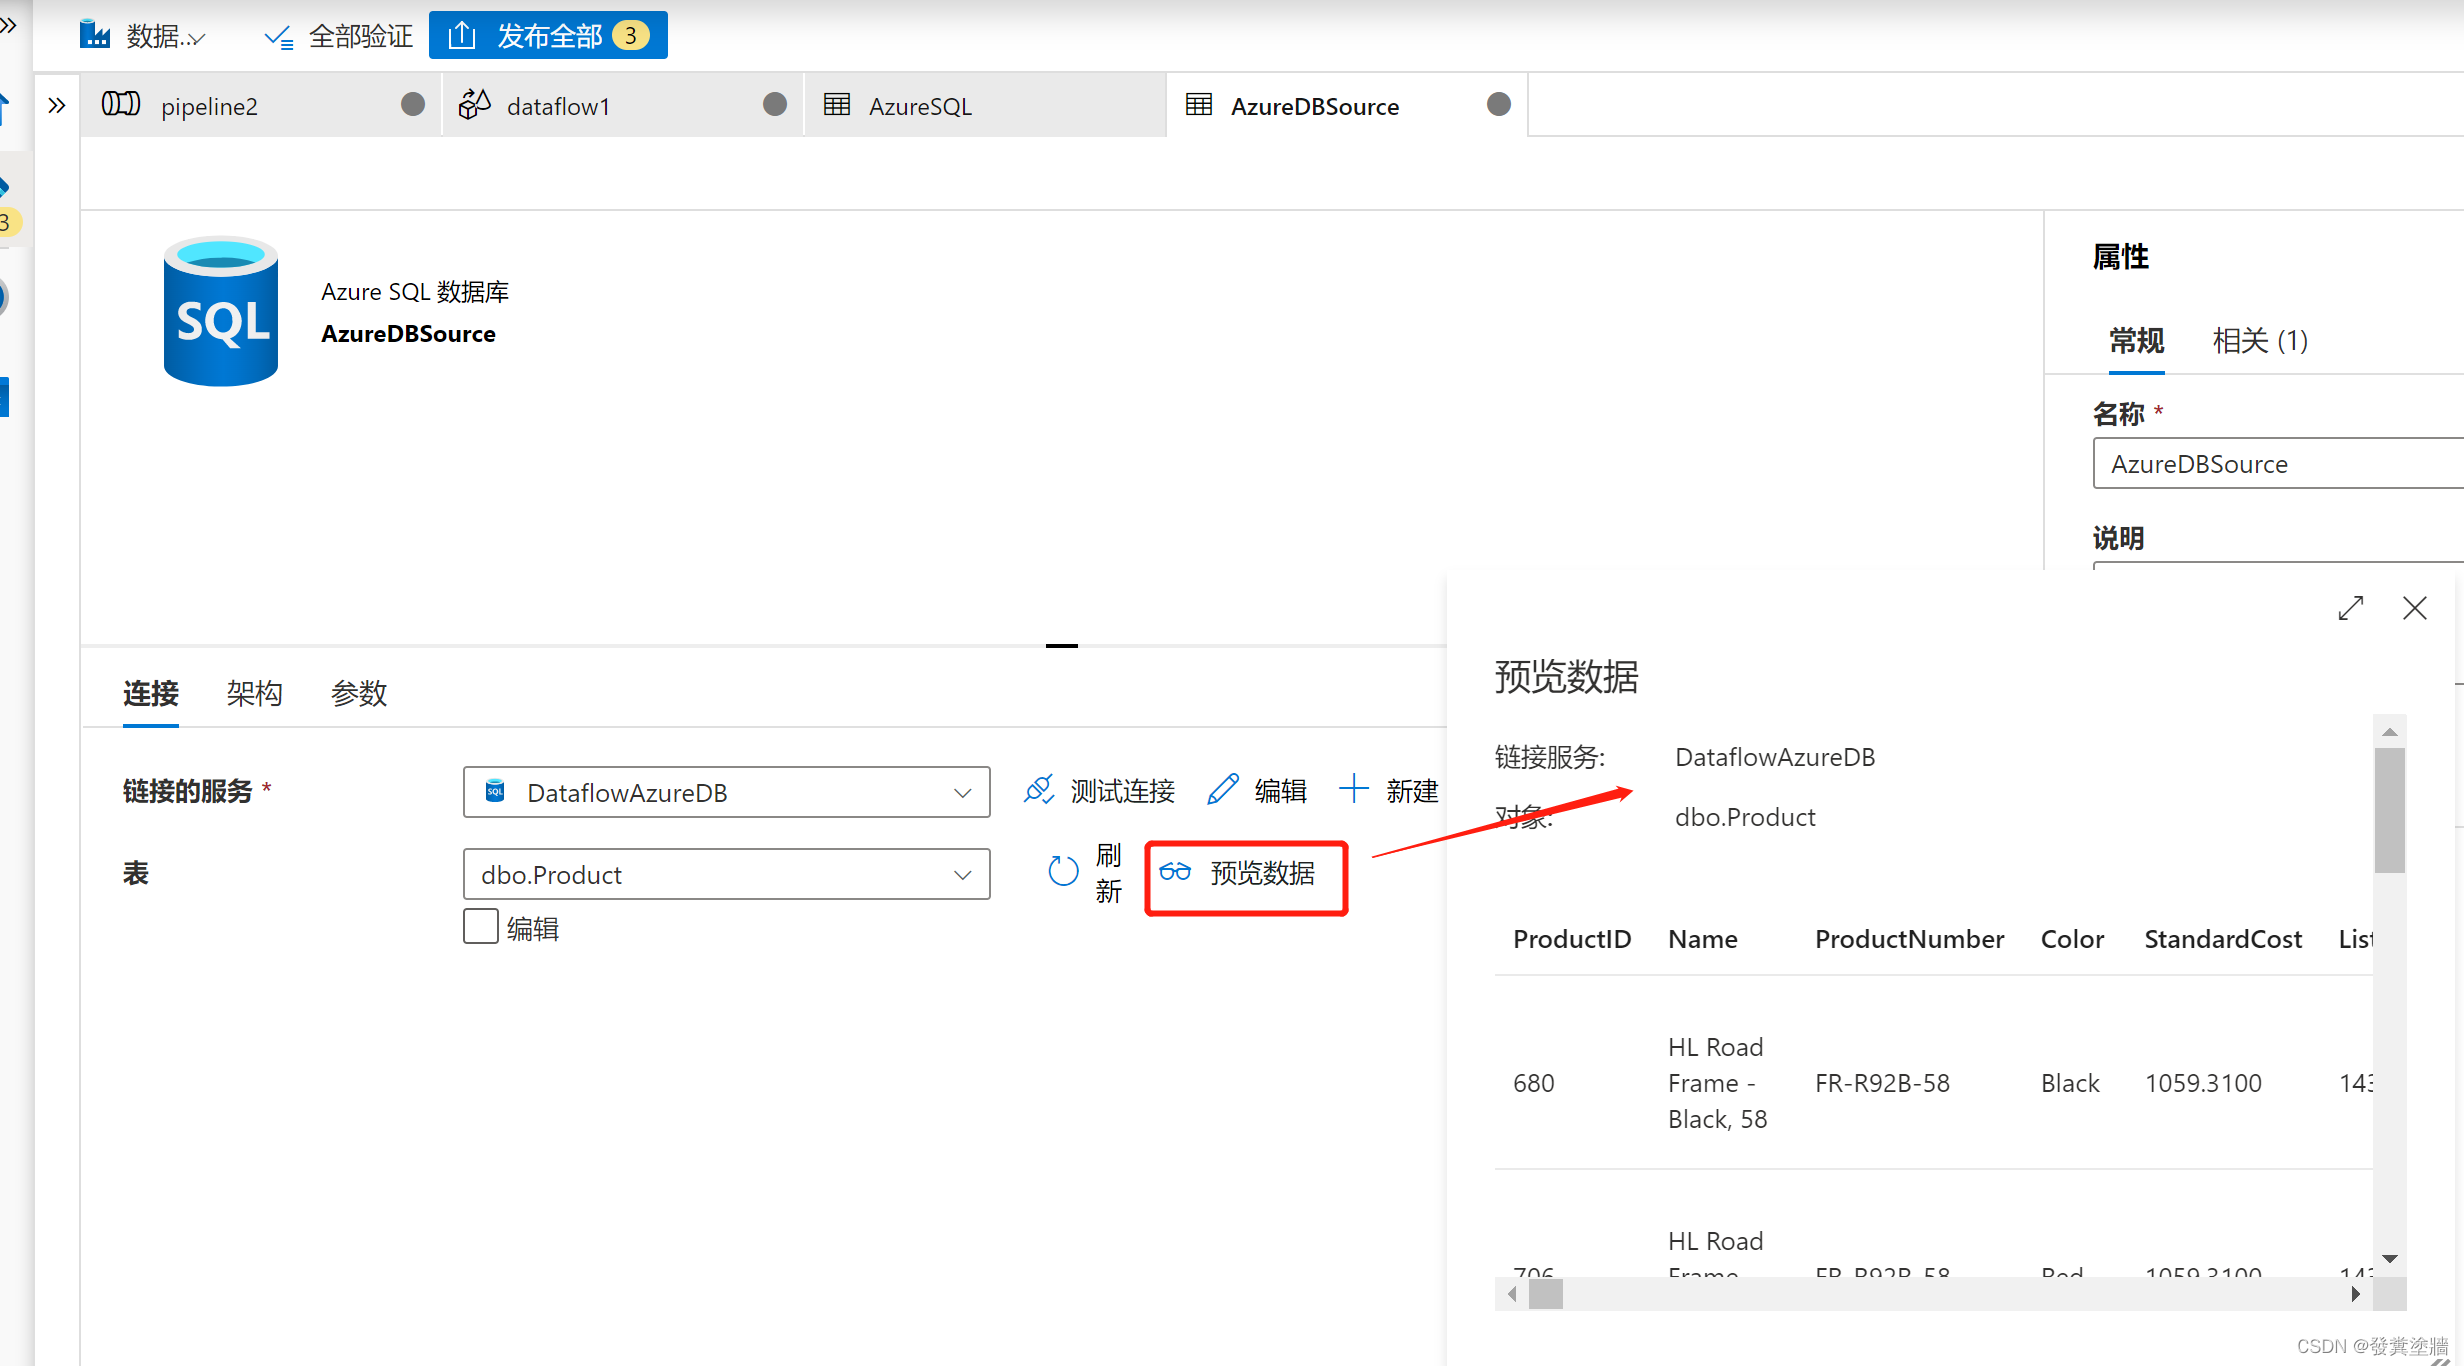This screenshot has width=2464, height=1366.
Task: Click the horizontal scrollbar thumb in preview
Action: [1546, 1295]
